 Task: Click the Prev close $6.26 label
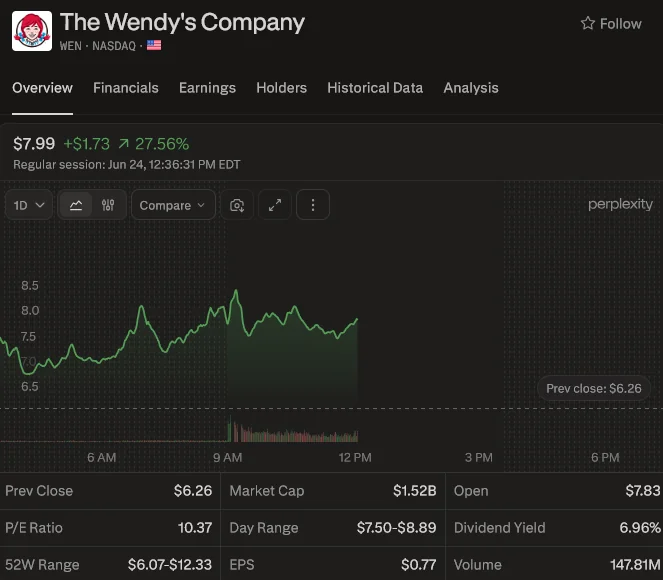coord(594,388)
